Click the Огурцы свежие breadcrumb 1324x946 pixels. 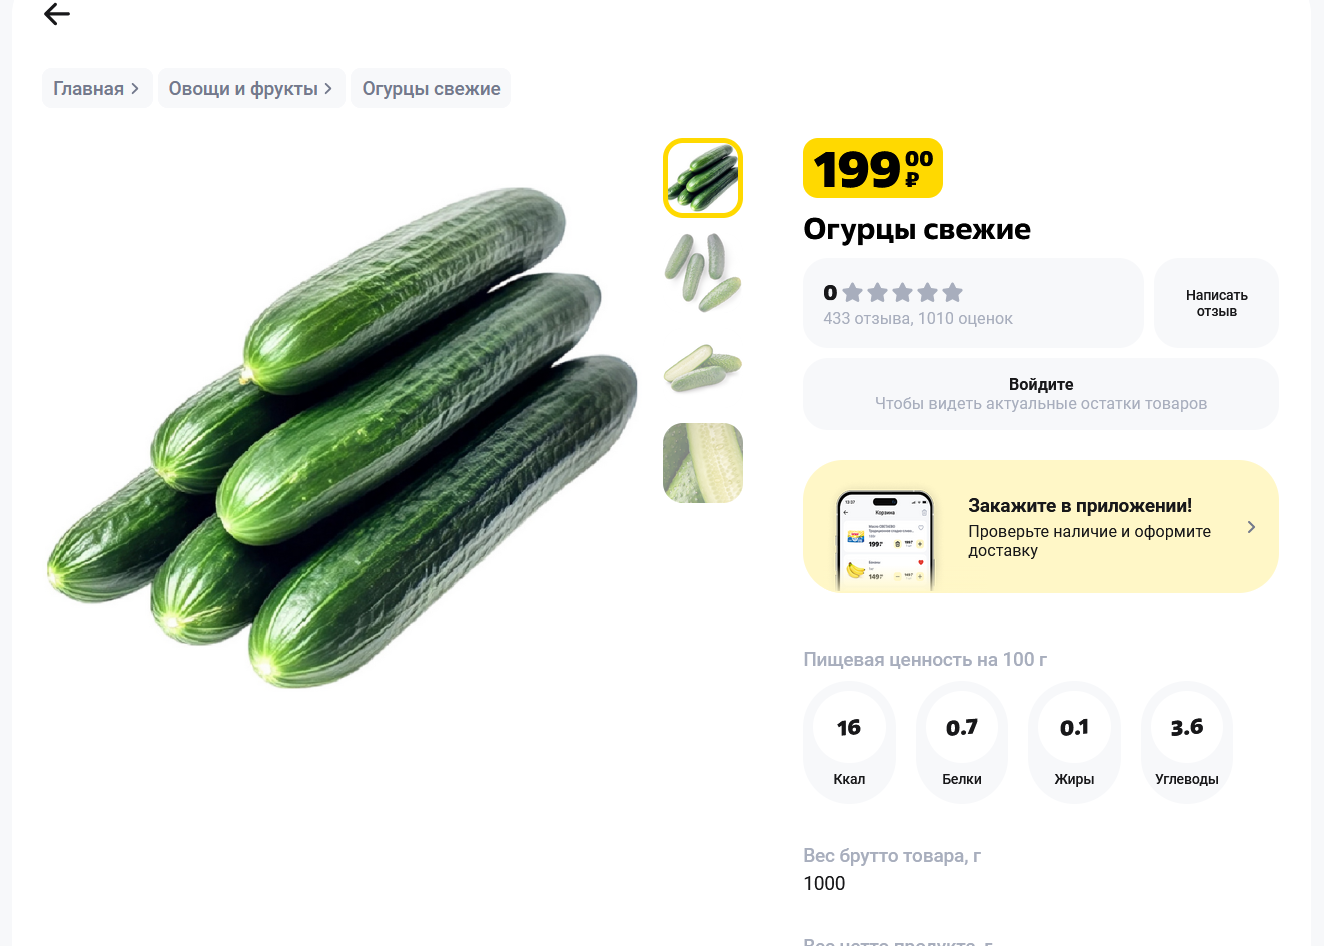click(431, 88)
